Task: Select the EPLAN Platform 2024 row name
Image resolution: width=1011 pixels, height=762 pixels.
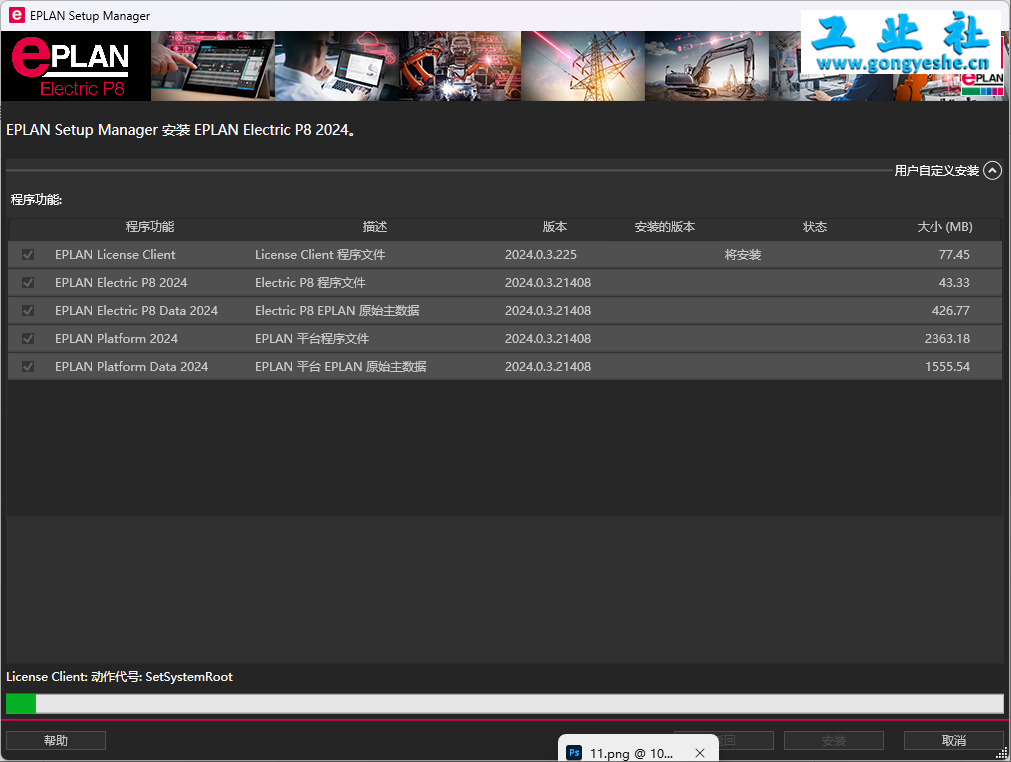Action: coord(116,338)
